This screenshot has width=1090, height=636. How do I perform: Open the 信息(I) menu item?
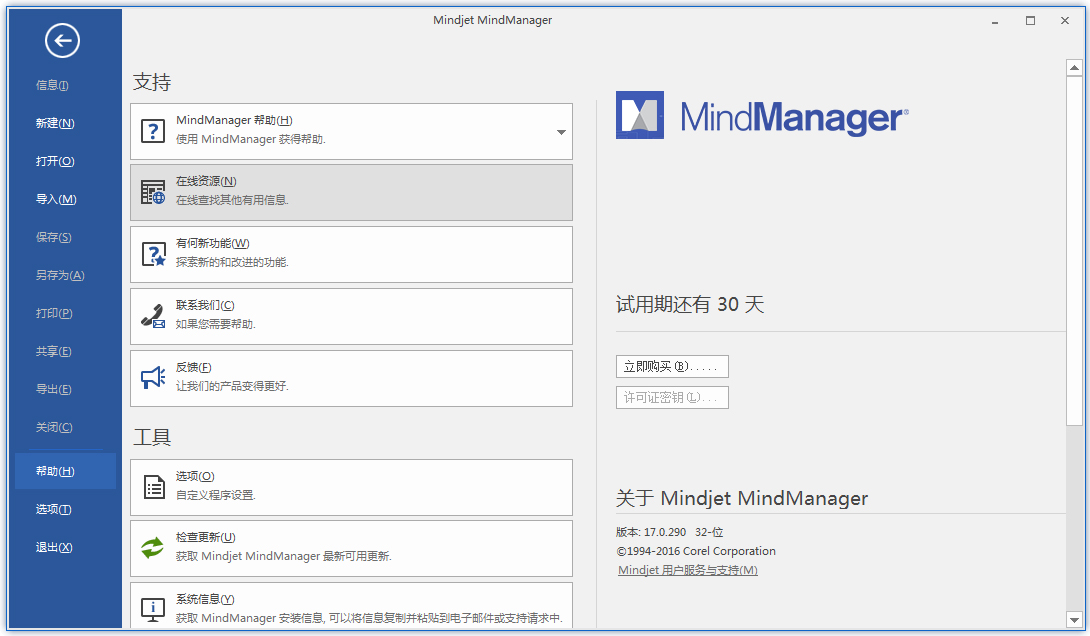52,85
